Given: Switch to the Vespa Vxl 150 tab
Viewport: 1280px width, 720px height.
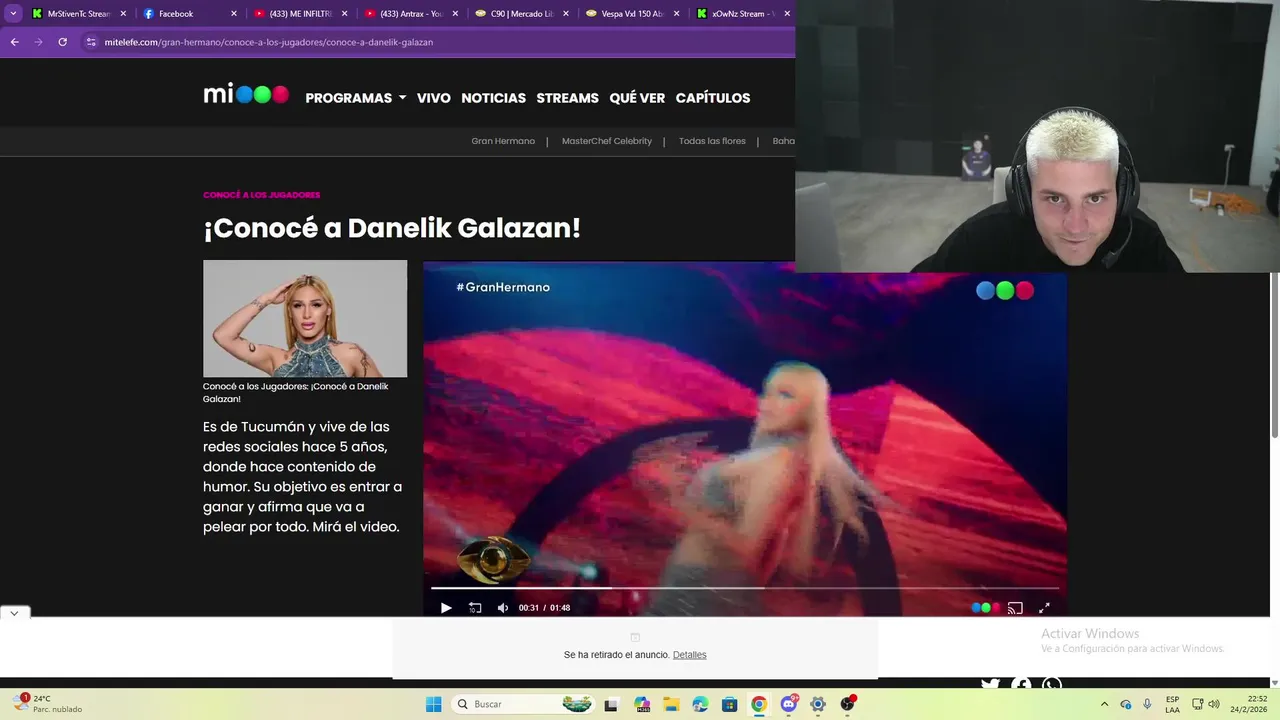Looking at the screenshot, I should coord(633,14).
